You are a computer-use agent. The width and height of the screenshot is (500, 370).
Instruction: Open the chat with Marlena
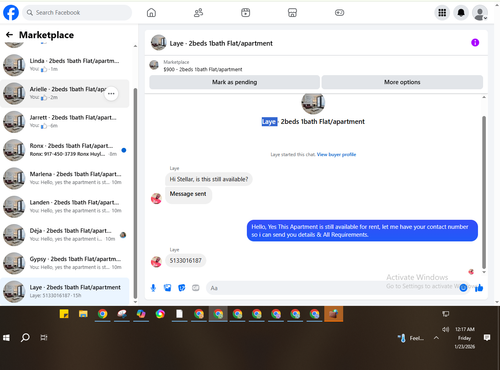pyautogui.click(x=65, y=178)
